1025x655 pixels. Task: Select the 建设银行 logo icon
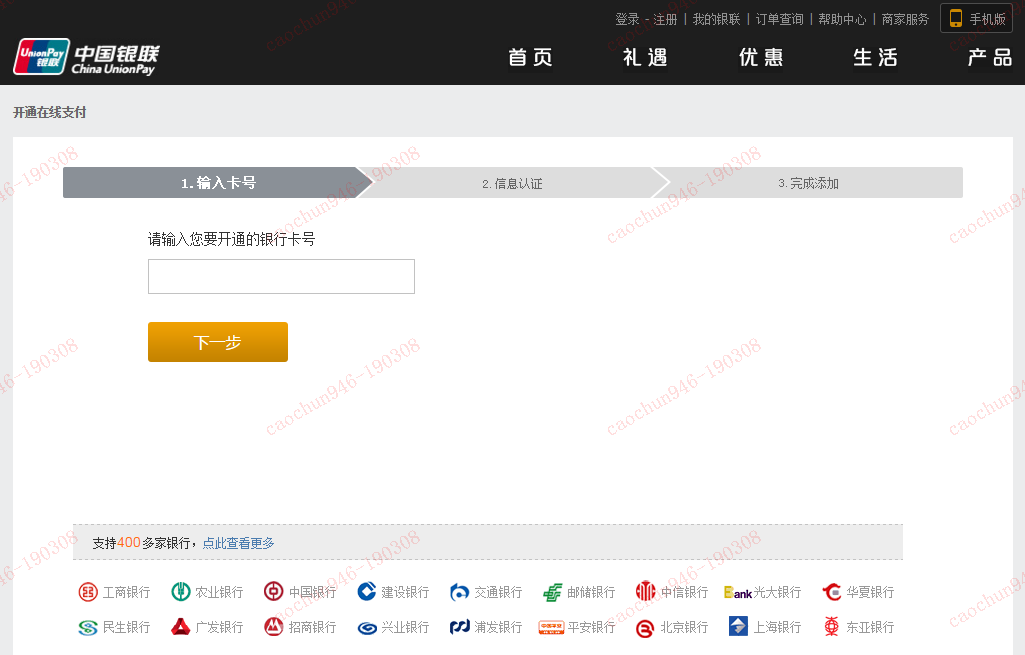(367, 592)
